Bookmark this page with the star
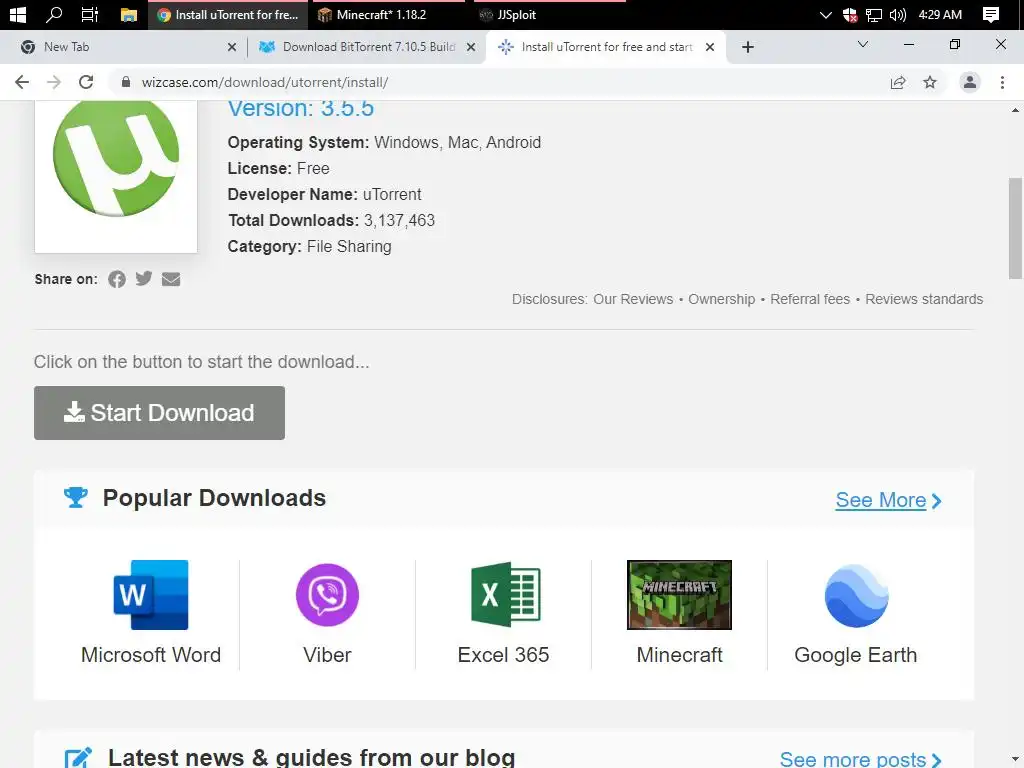The width and height of the screenshot is (1024, 768). click(x=930, y=82)
